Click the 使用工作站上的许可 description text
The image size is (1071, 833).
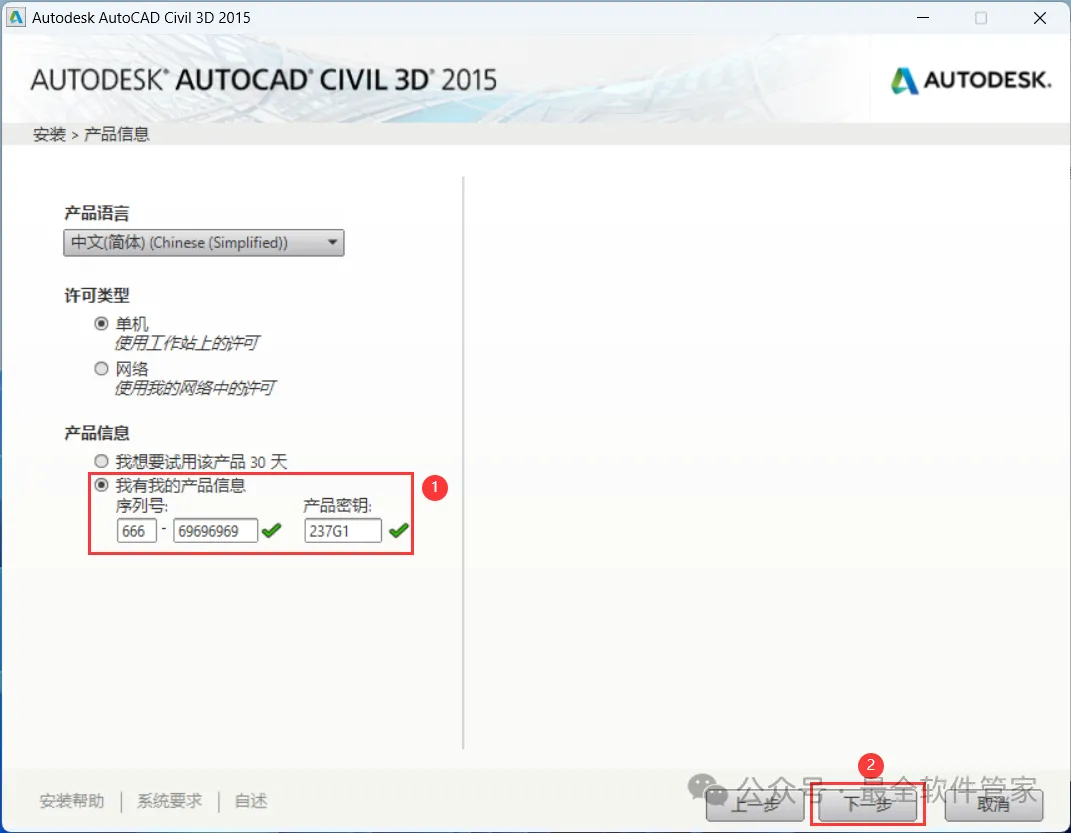(x=186, y=343)
